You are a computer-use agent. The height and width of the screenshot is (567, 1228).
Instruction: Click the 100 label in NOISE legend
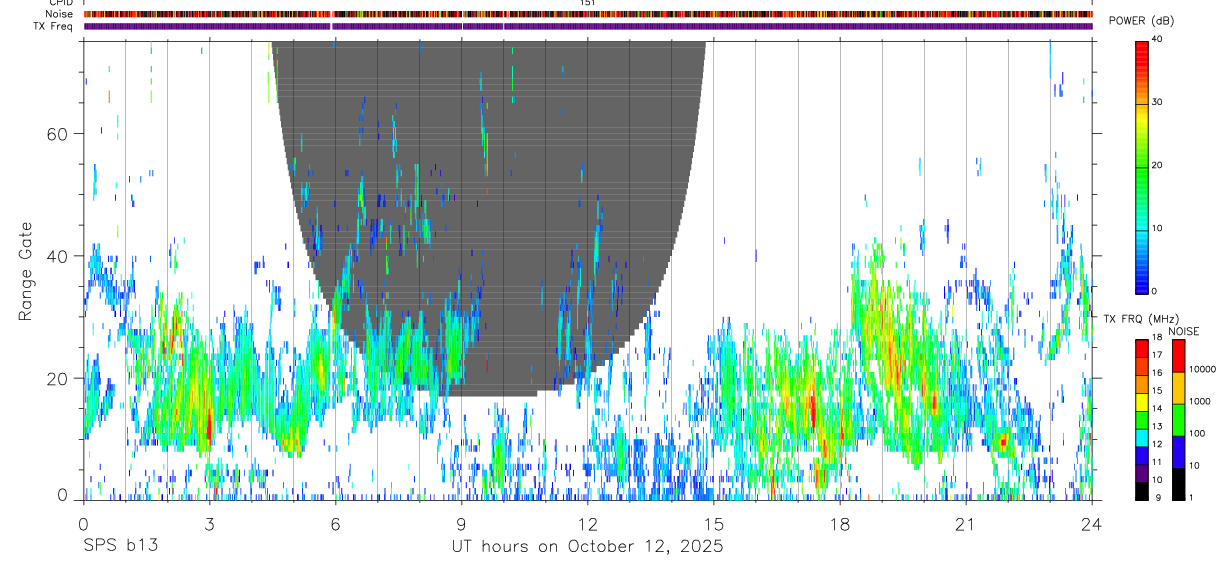point(1197,433)
